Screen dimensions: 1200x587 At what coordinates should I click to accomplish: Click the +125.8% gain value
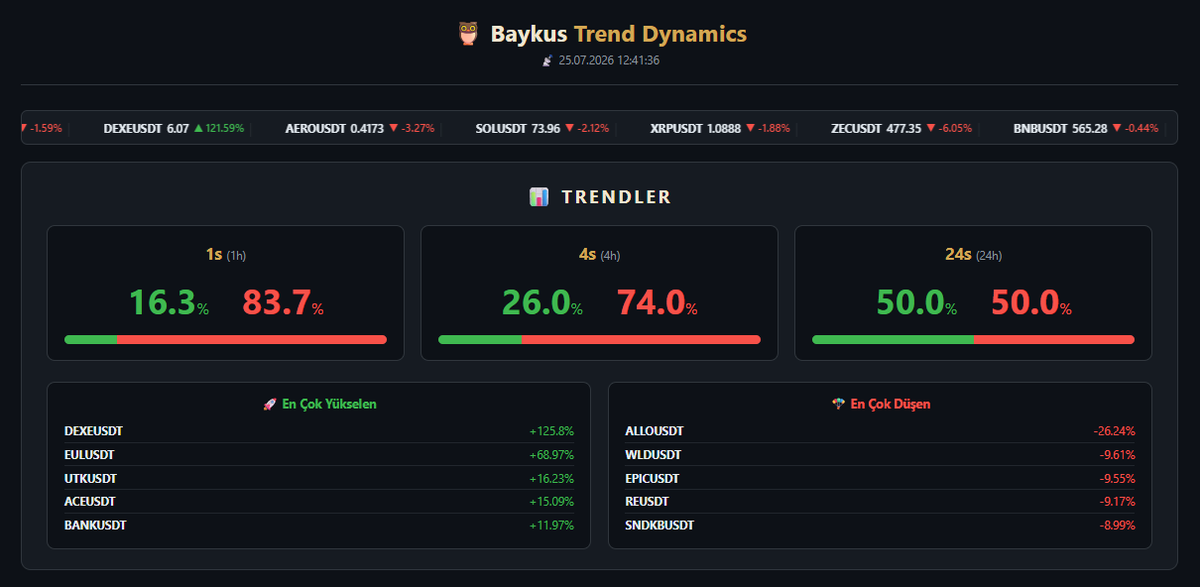[552, 431]
